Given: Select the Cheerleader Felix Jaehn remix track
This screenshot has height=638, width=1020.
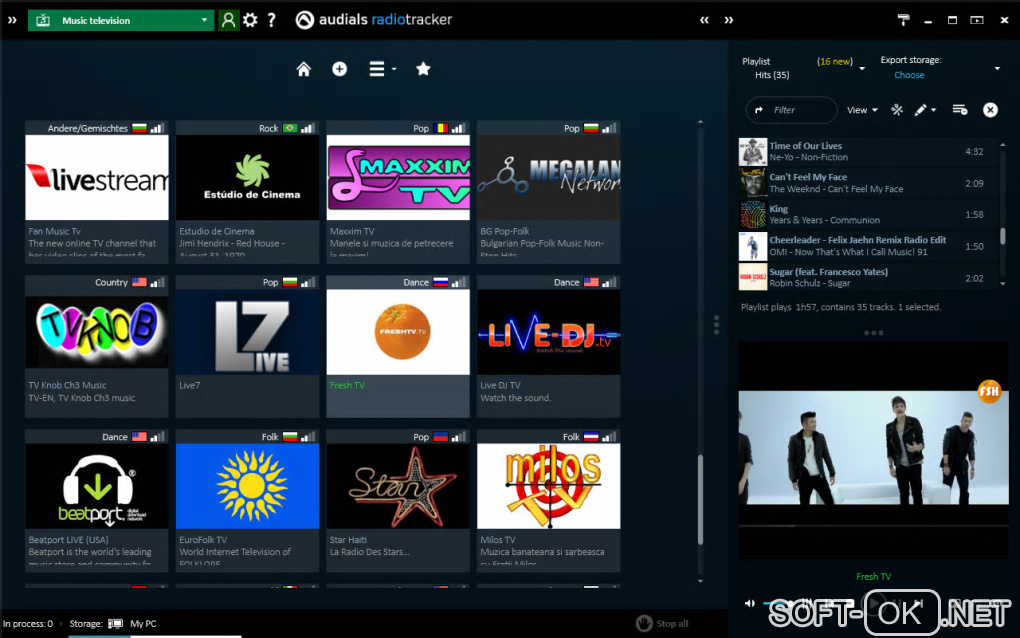Looking at the screenshot, I should [x=868, y=246].
